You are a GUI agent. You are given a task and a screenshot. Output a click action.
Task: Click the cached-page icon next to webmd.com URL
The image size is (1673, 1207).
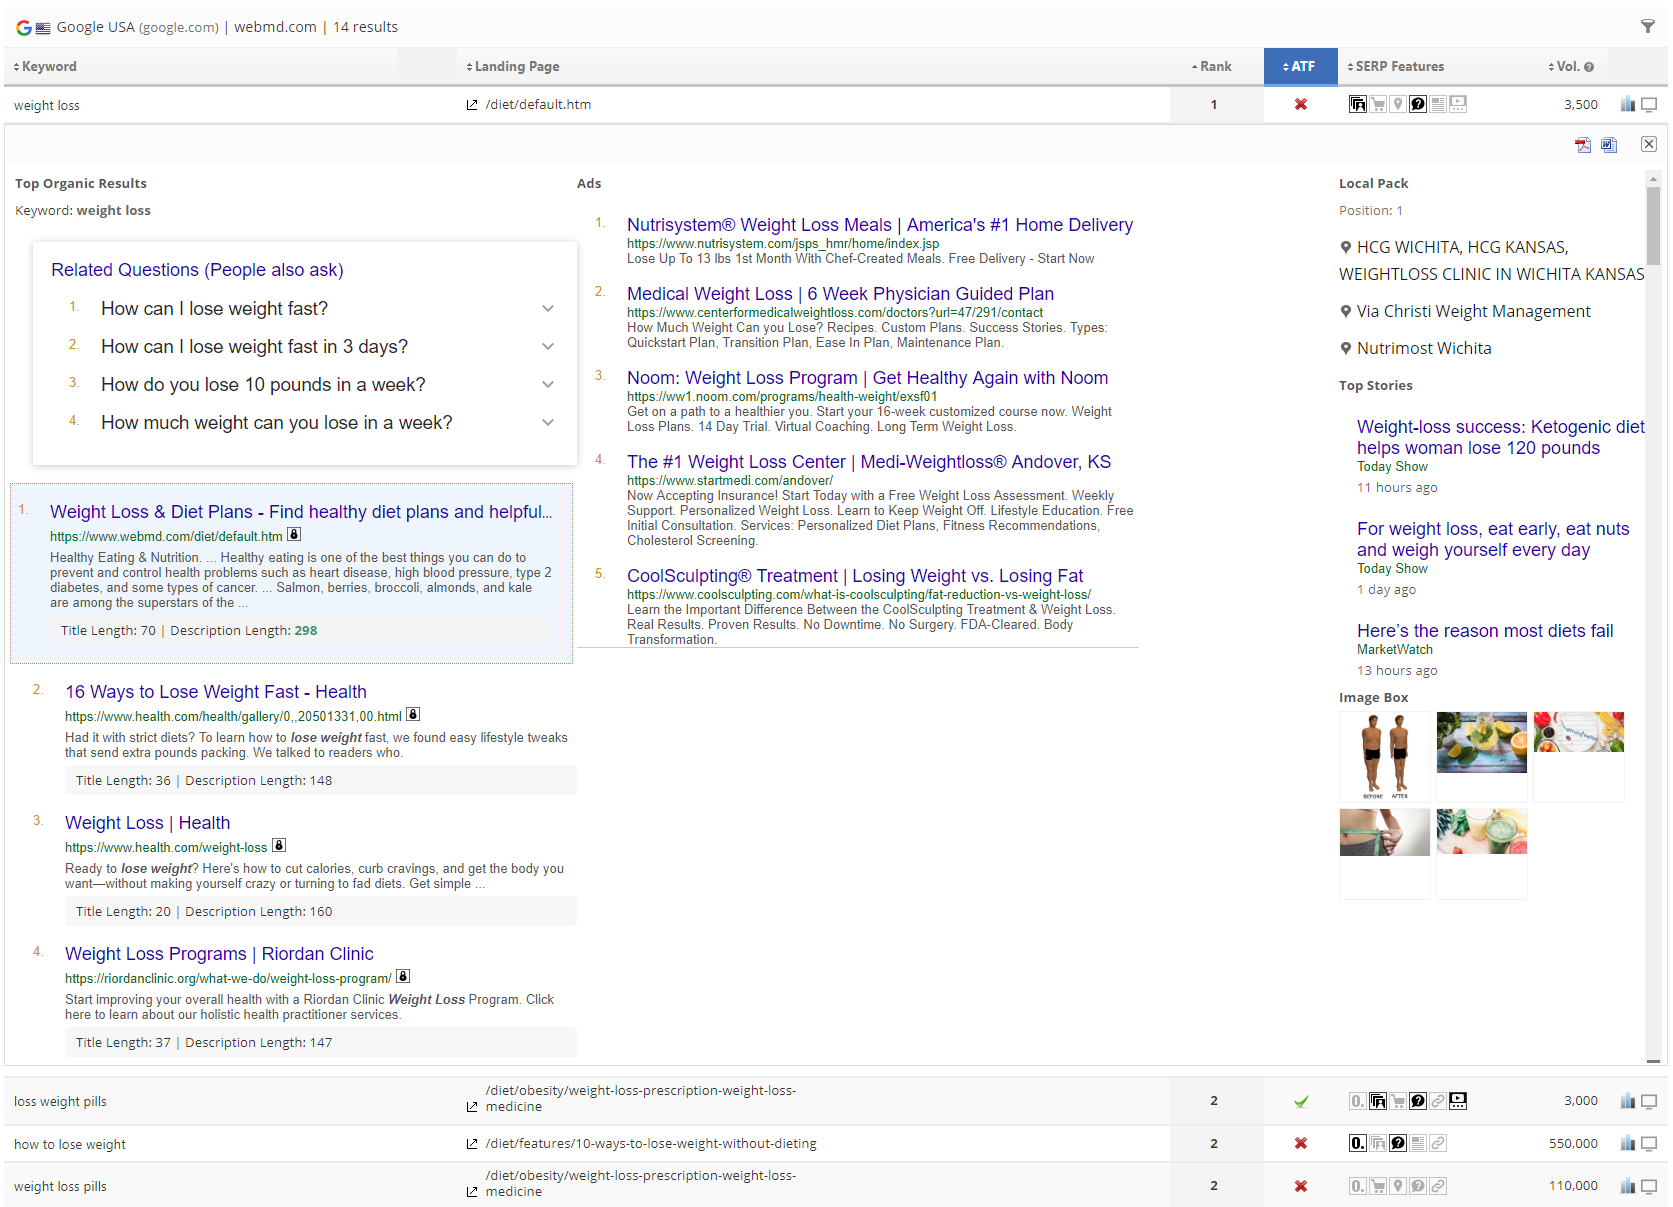[294, 535]
